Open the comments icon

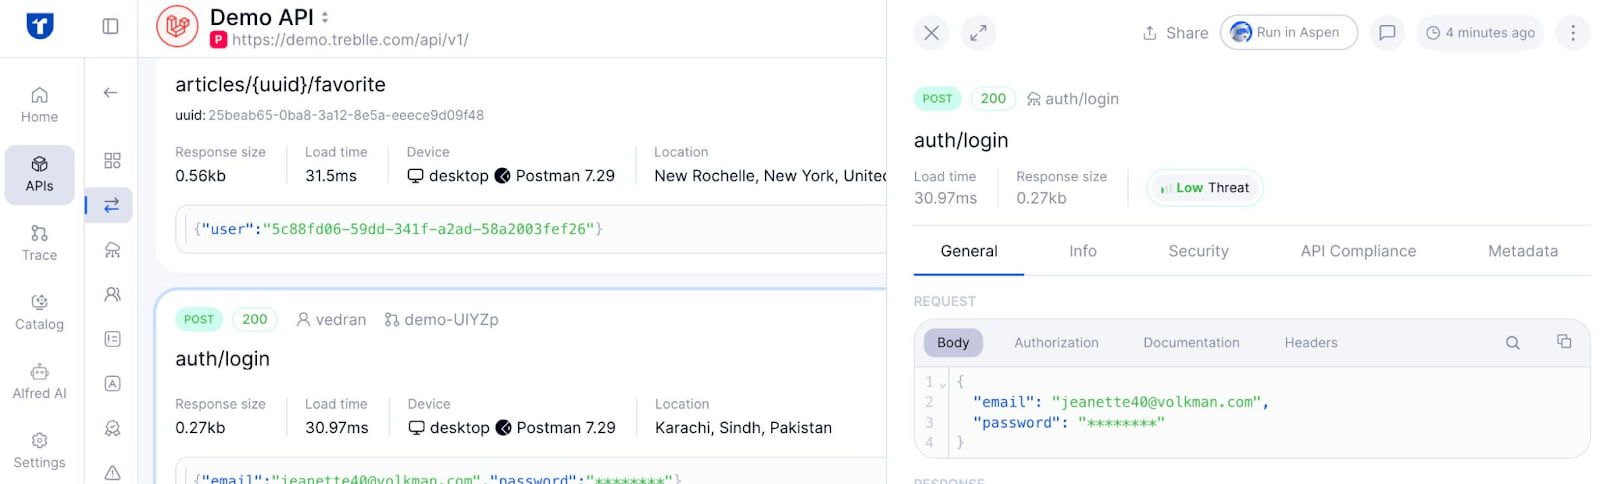[x=1387, y=33]
